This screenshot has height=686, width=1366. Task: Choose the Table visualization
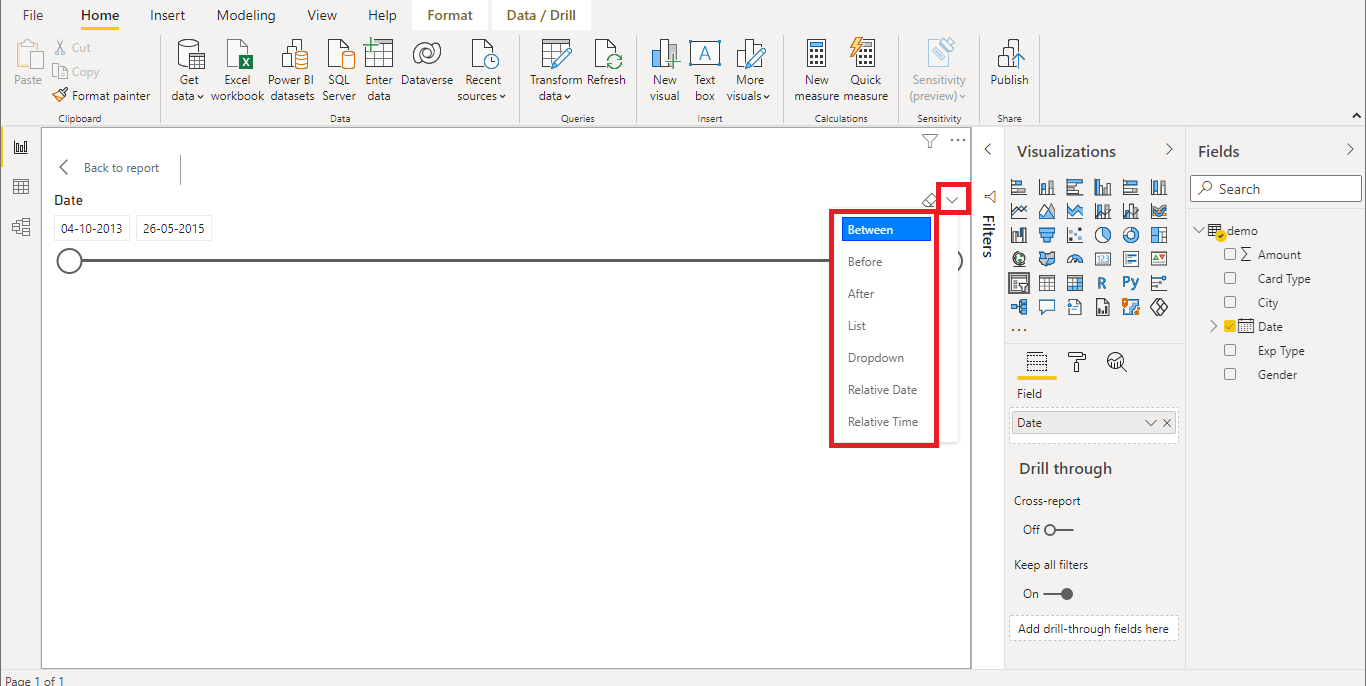(x=1047, y=282)
